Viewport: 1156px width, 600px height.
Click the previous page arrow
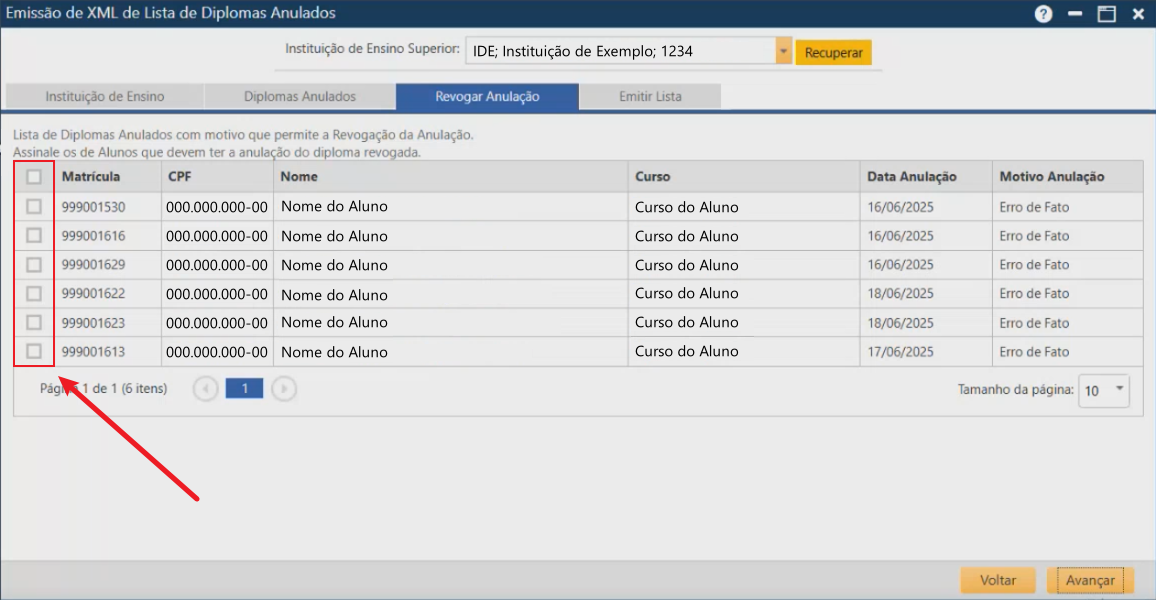tap(205, 388)
